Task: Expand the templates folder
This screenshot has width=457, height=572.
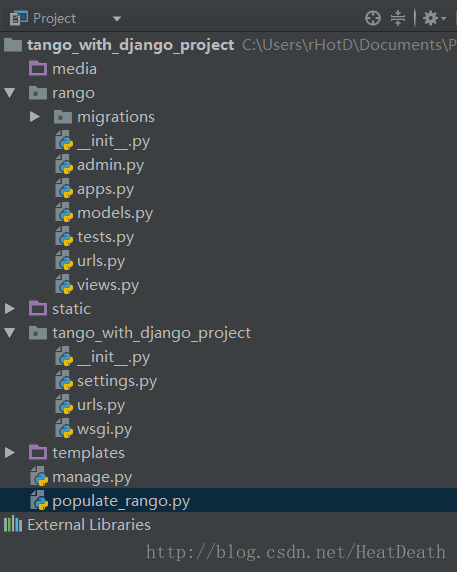Action: pyautogui.click(x=10, y=453)
